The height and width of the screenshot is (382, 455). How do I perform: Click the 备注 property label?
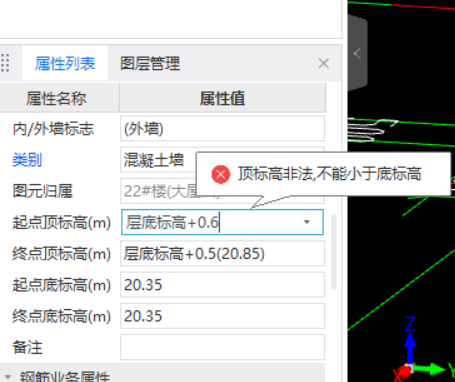(x=27, y=347)
